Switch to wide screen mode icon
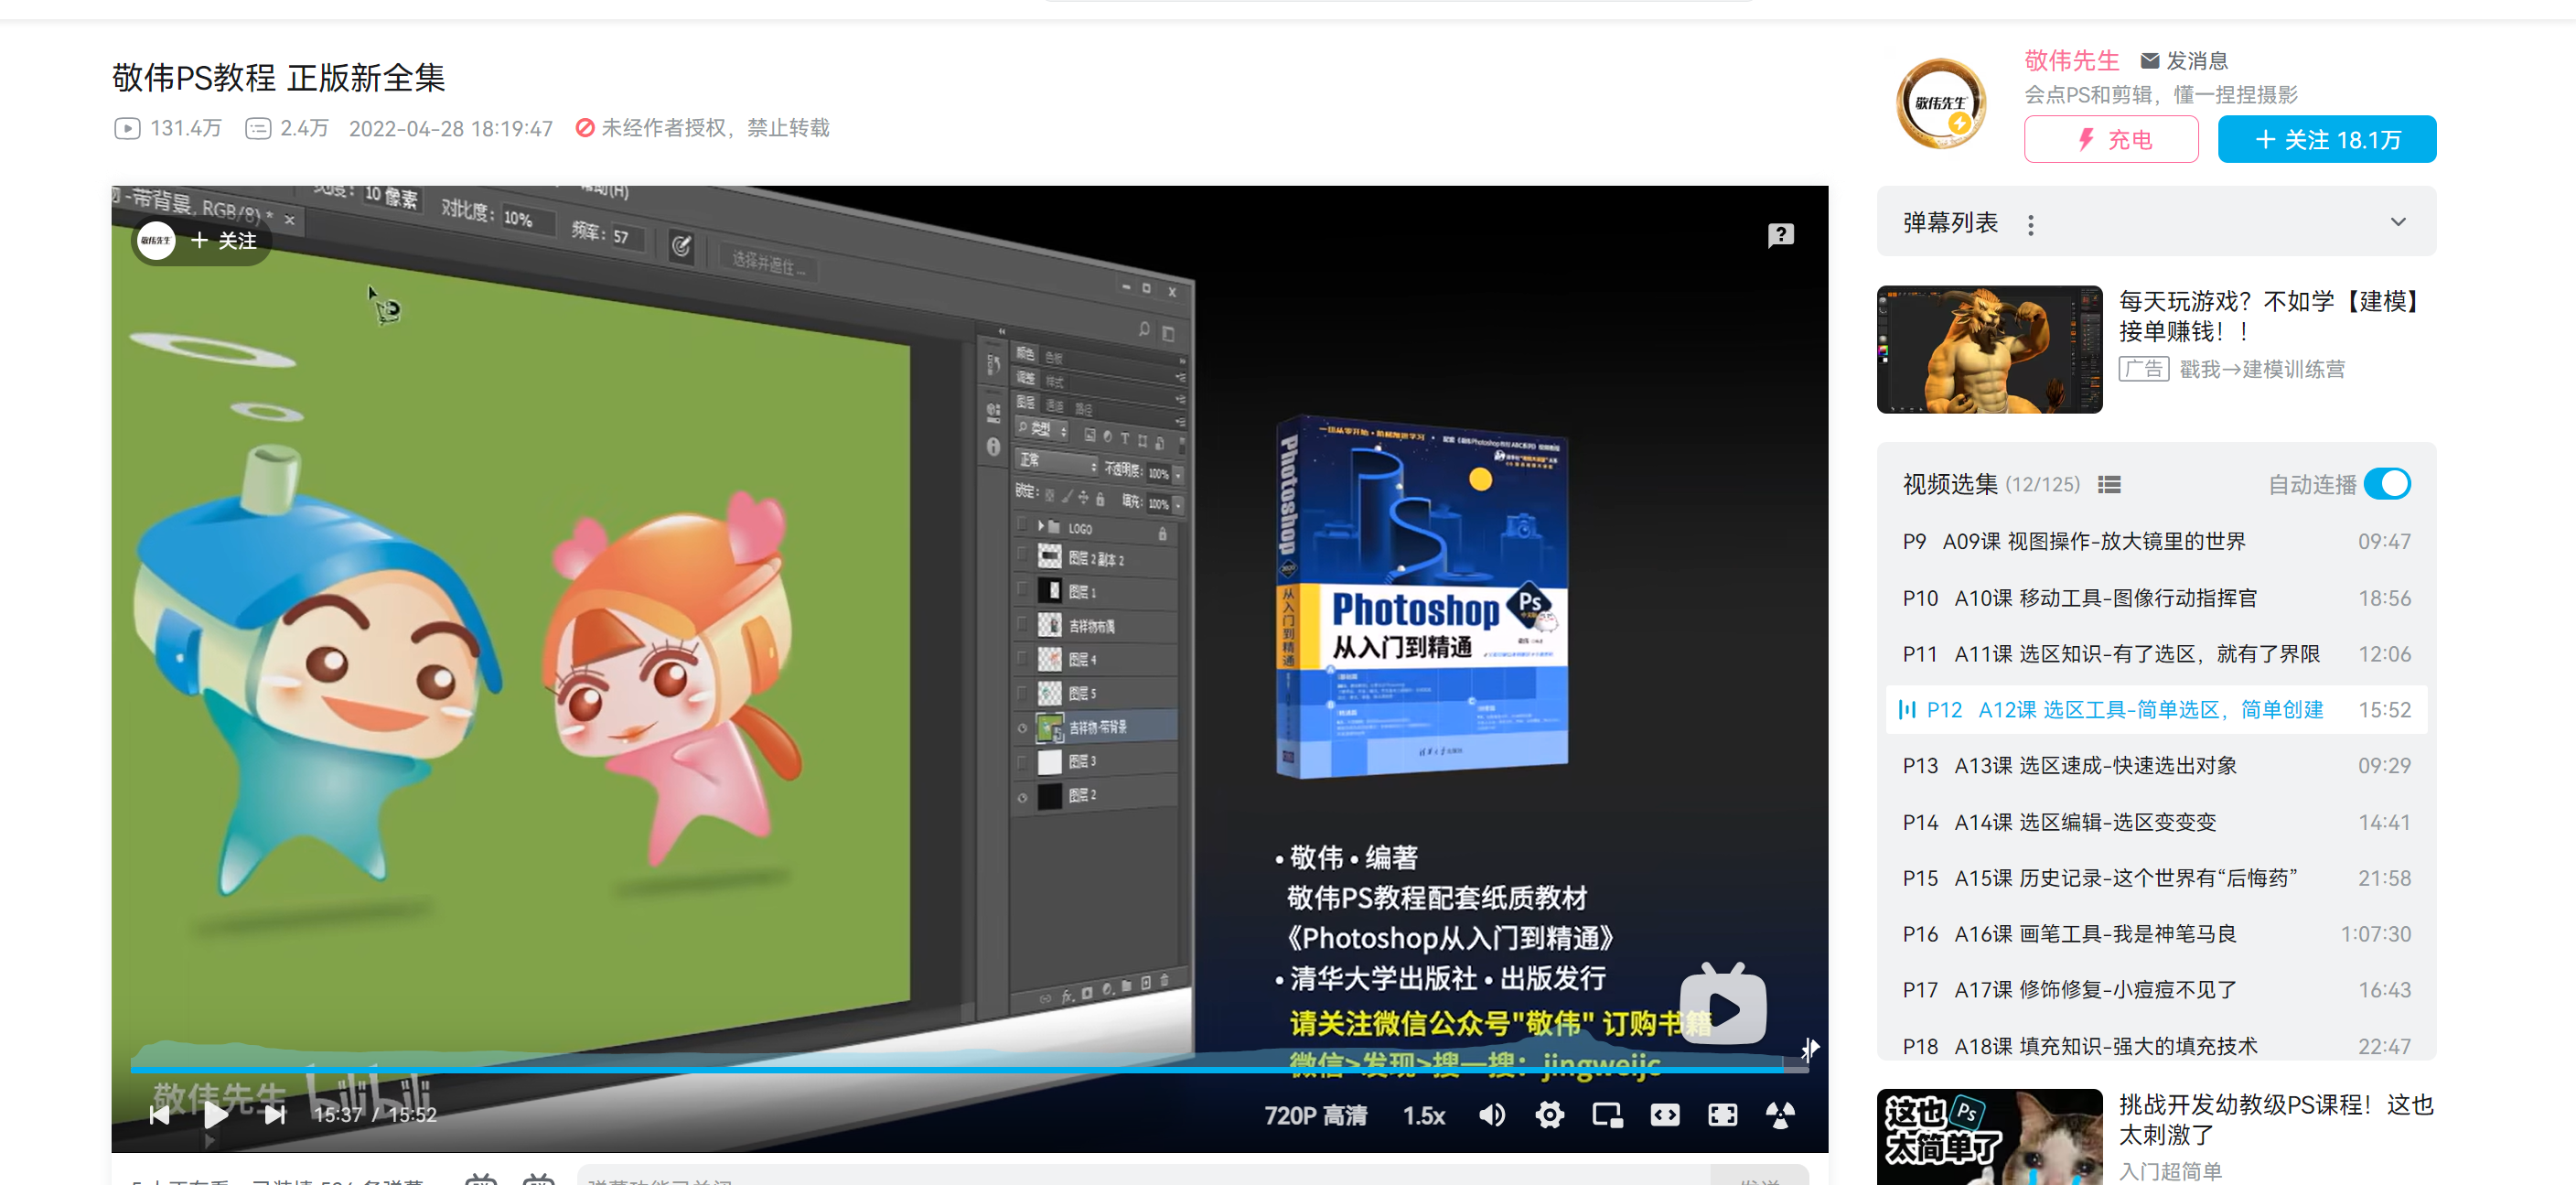Image resolution: width=2576 pixels, height=1185 pixels. [1665, 1114]
